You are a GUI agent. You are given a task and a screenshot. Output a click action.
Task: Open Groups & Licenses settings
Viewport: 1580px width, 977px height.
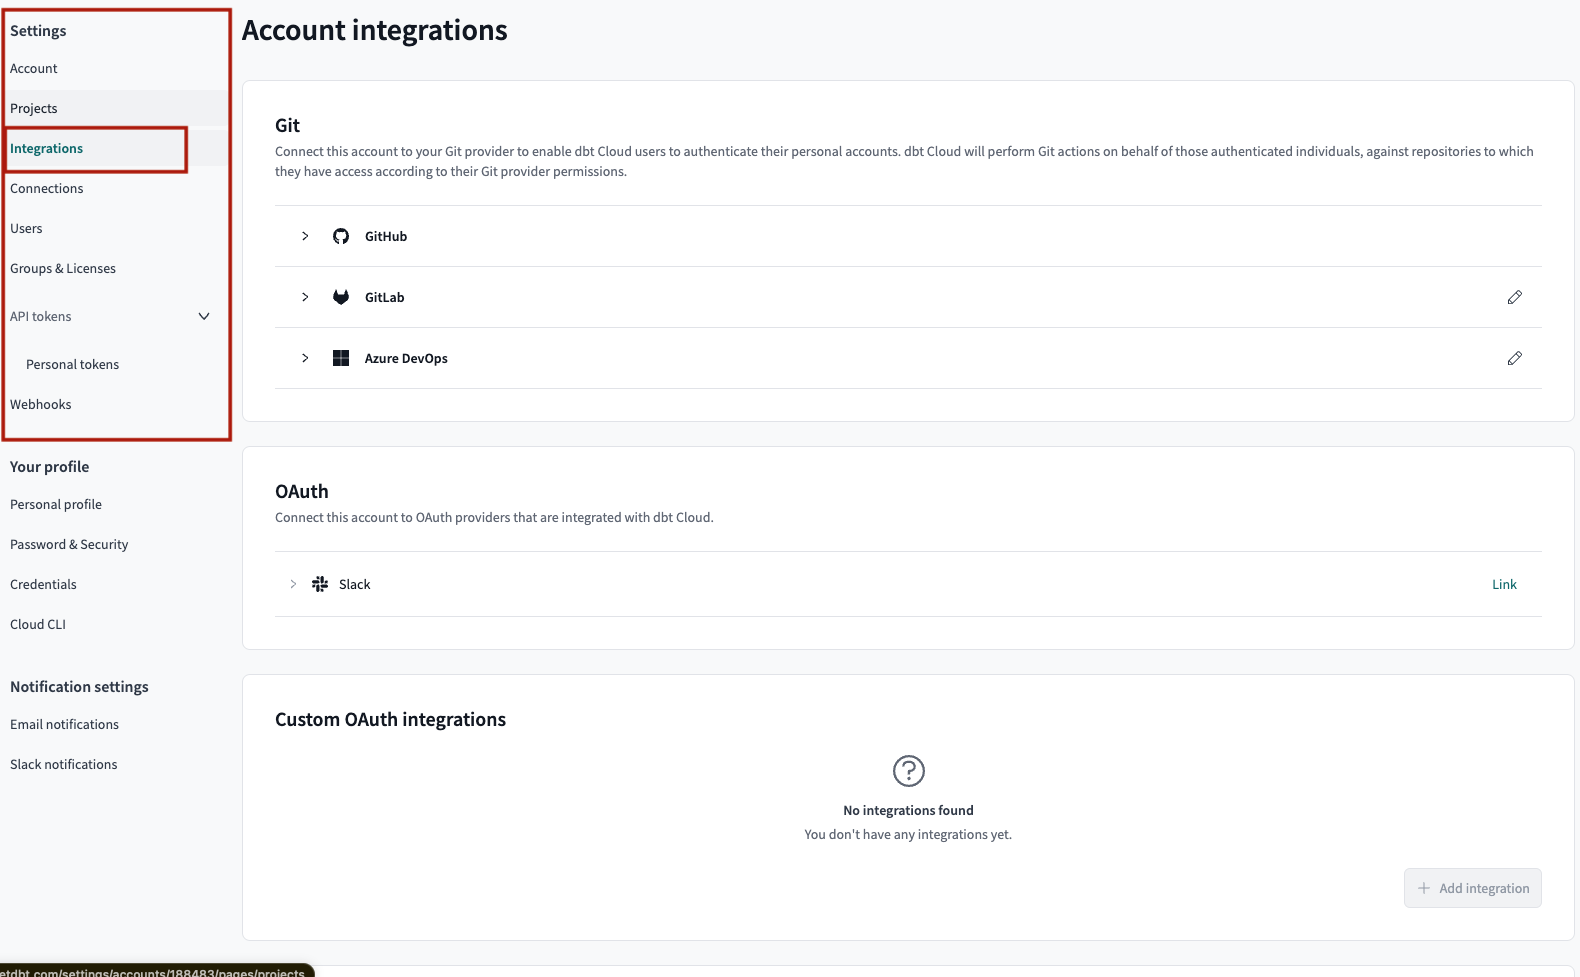63,269
